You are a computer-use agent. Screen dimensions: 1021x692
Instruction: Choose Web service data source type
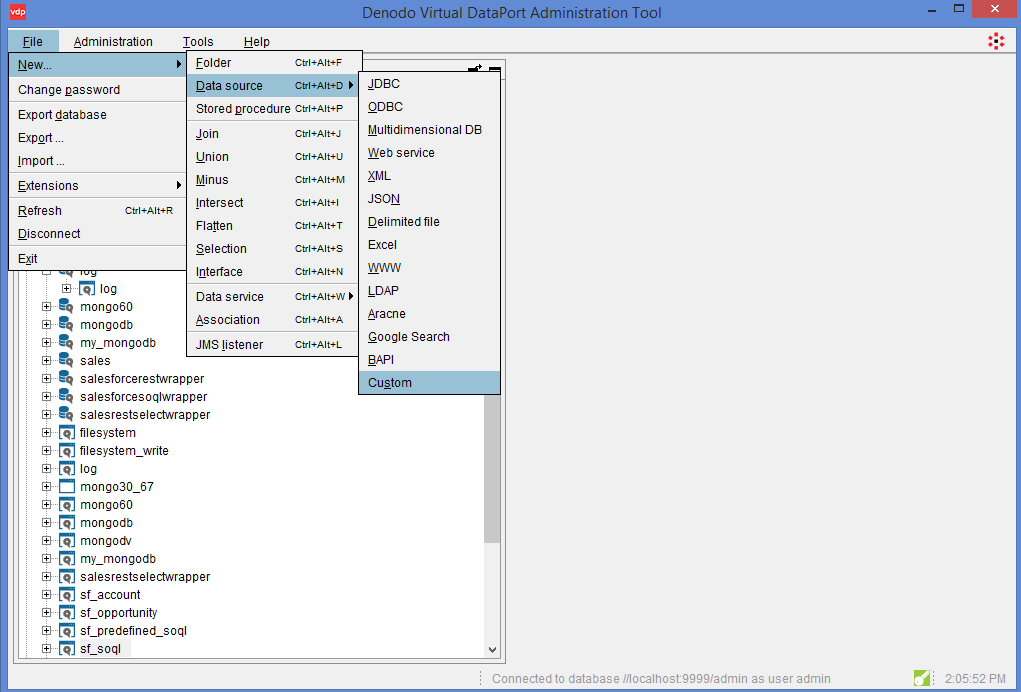(x=429, y=153)
